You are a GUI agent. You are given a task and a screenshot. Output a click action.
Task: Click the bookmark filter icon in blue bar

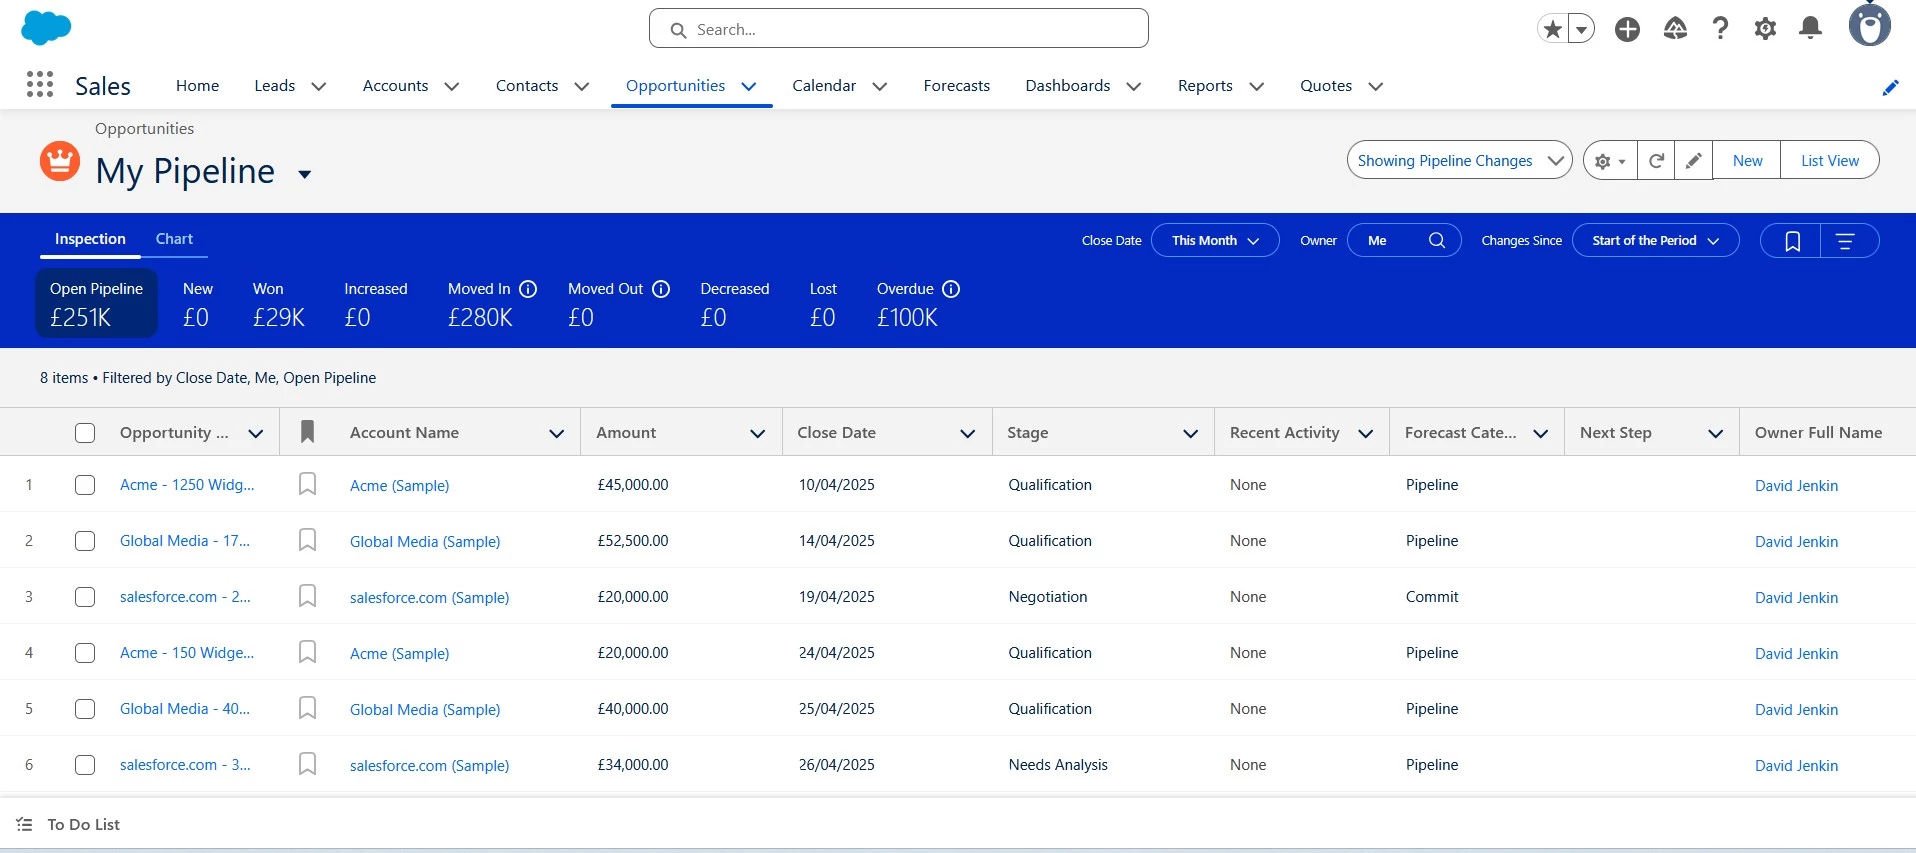point(1792,240)
